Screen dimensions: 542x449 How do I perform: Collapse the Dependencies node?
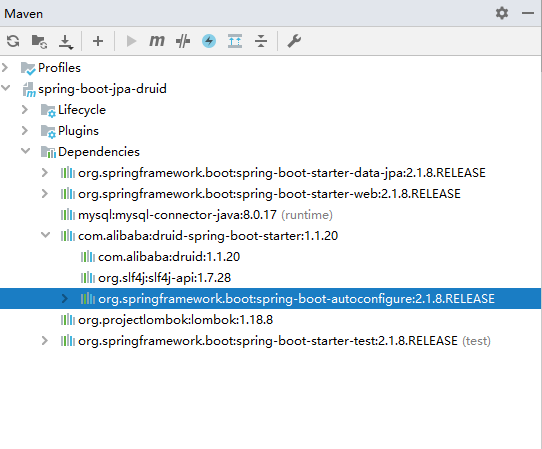(26, 151)
